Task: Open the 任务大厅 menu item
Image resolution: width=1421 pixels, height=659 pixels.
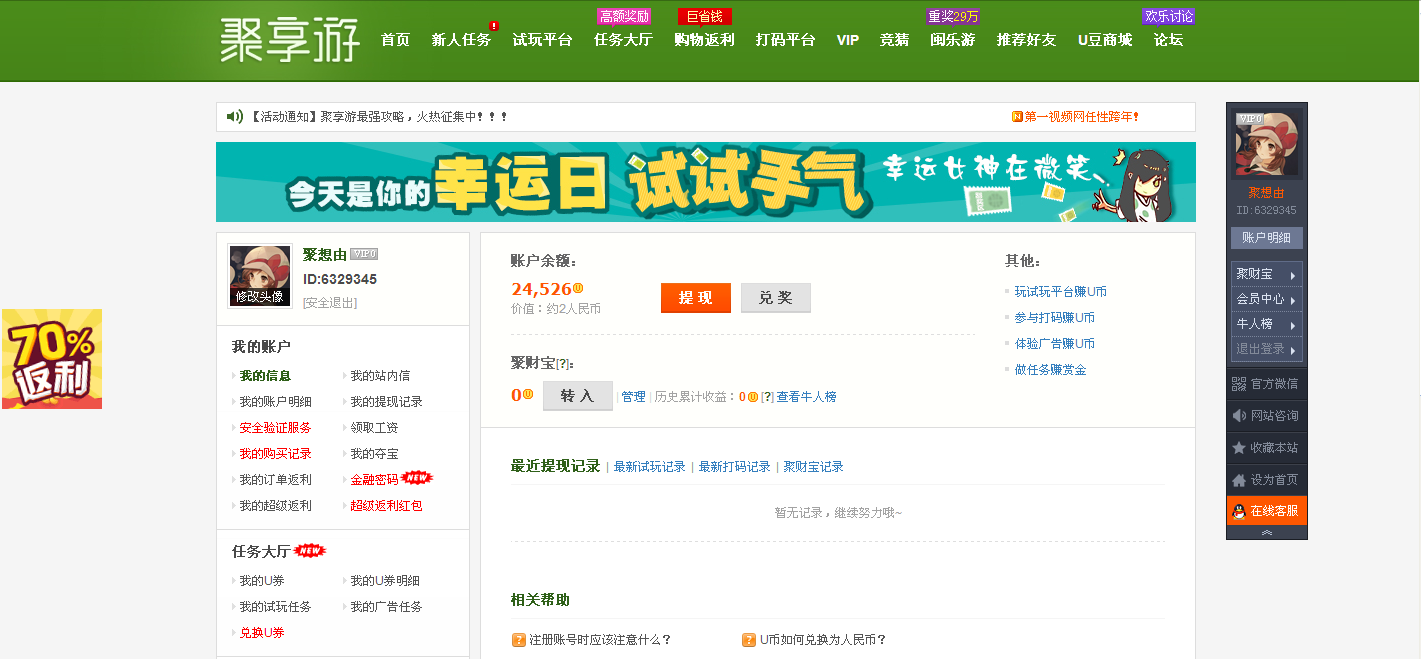Action: pyautogui.click(x=622, y=42)
